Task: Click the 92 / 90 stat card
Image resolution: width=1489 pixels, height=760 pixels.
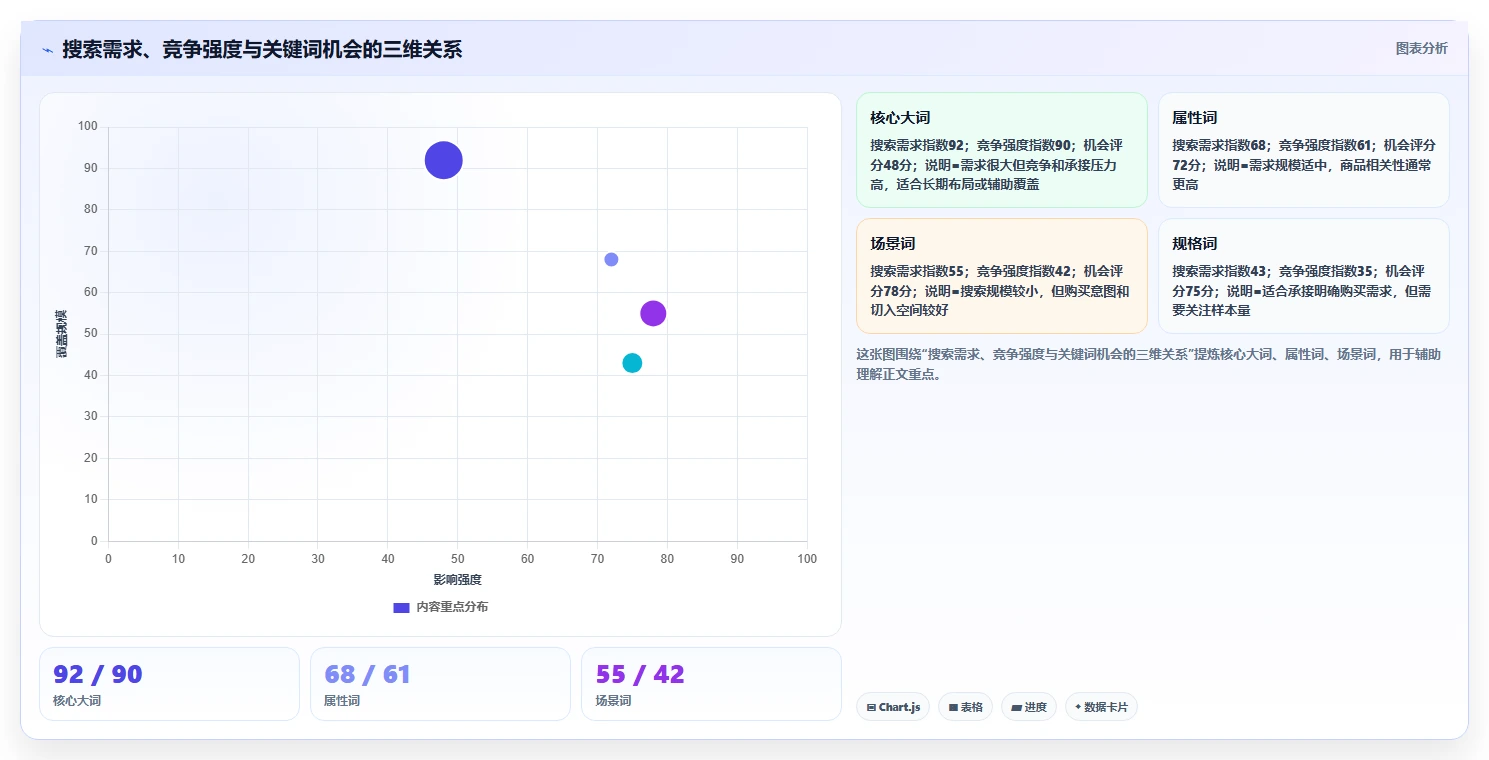Action: [169, 684]
